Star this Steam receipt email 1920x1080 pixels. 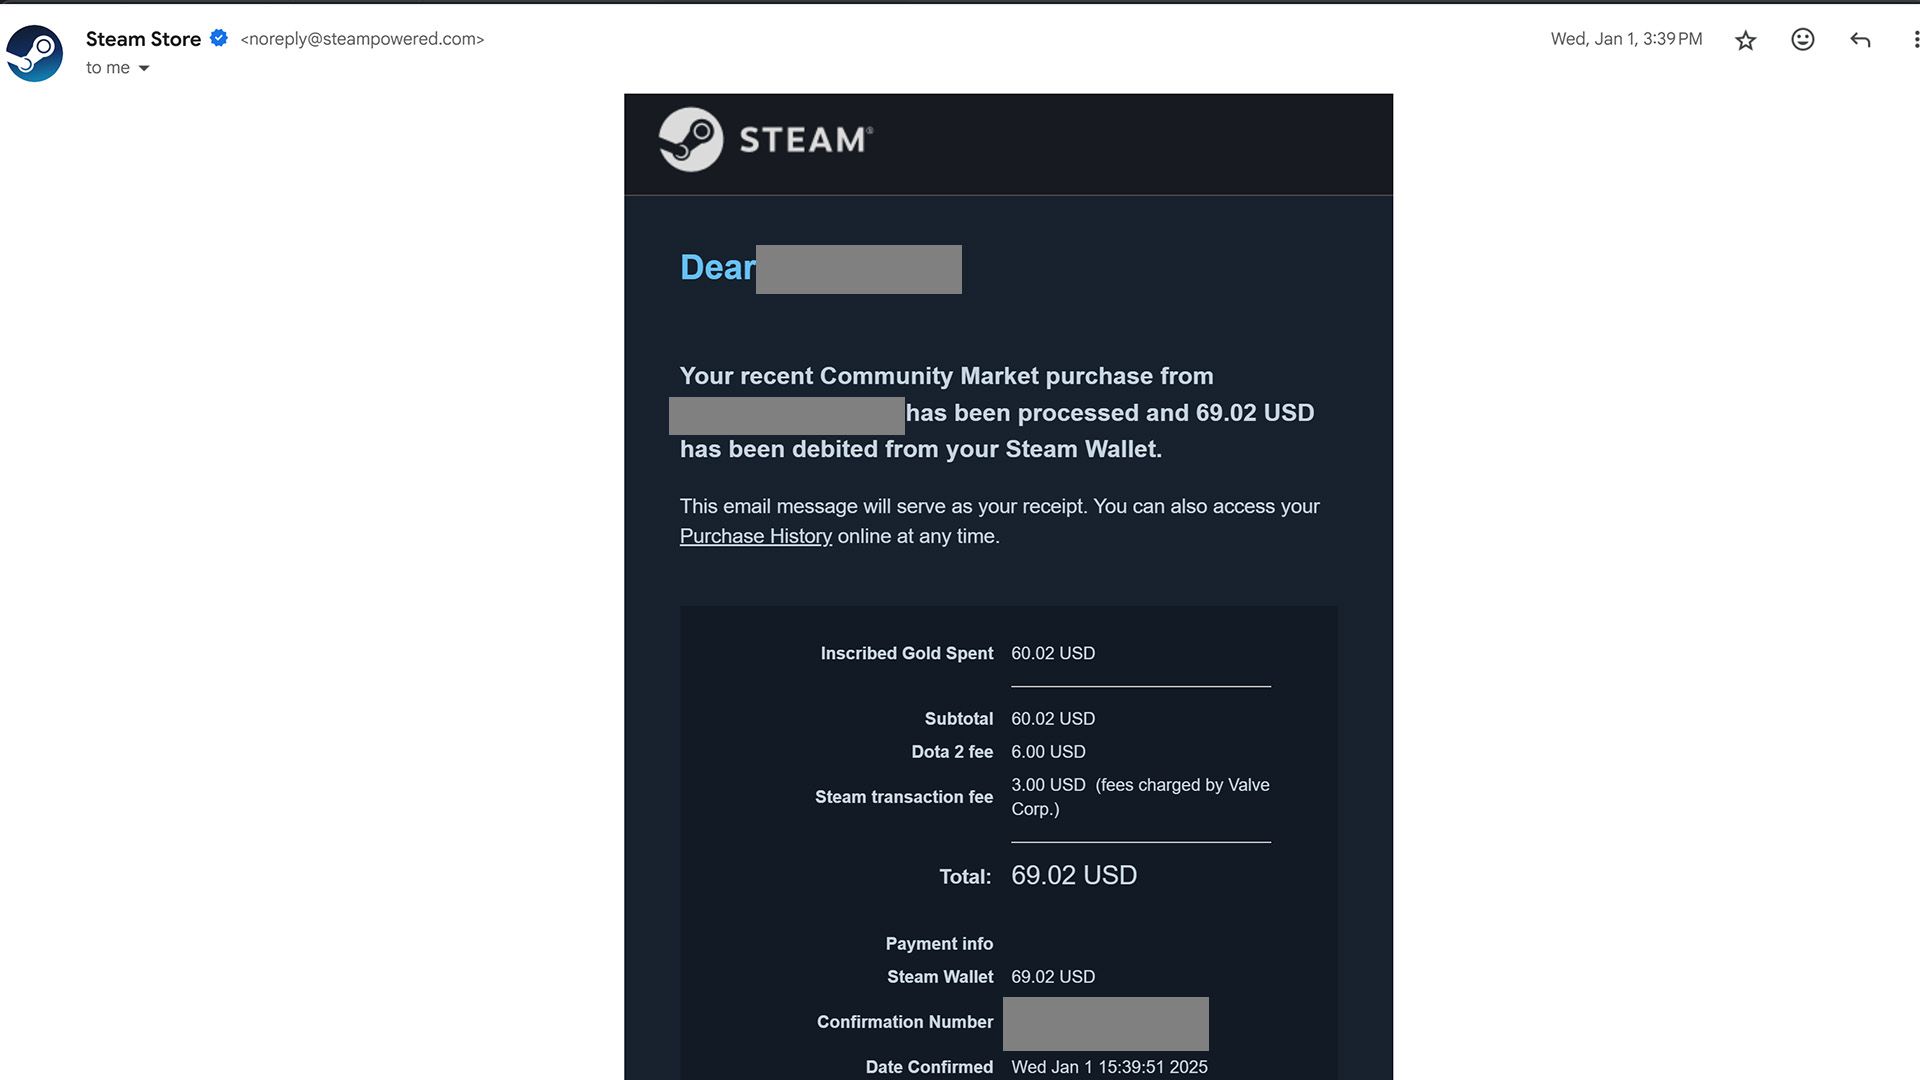pyautogui.click(x=1745, y=40)
